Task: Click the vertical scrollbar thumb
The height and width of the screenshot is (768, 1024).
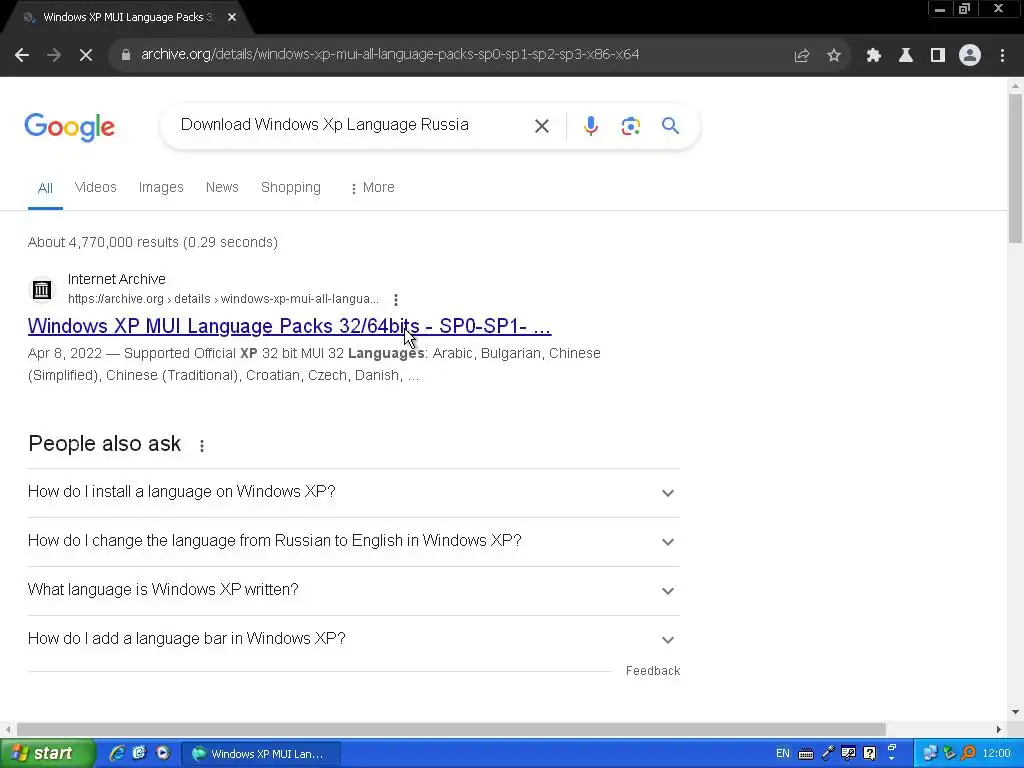Action: tap(1015, 168)
